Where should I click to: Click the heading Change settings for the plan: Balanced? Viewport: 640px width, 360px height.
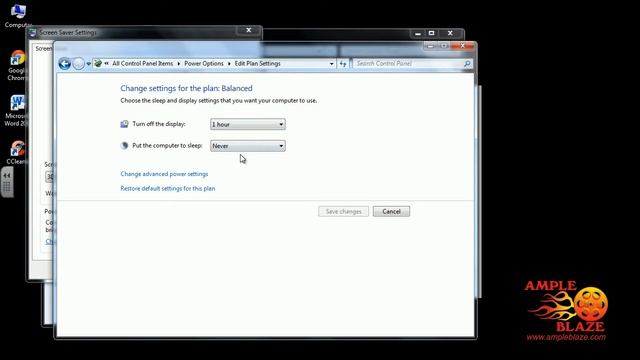pyautogui.click(x=186, y=88)
